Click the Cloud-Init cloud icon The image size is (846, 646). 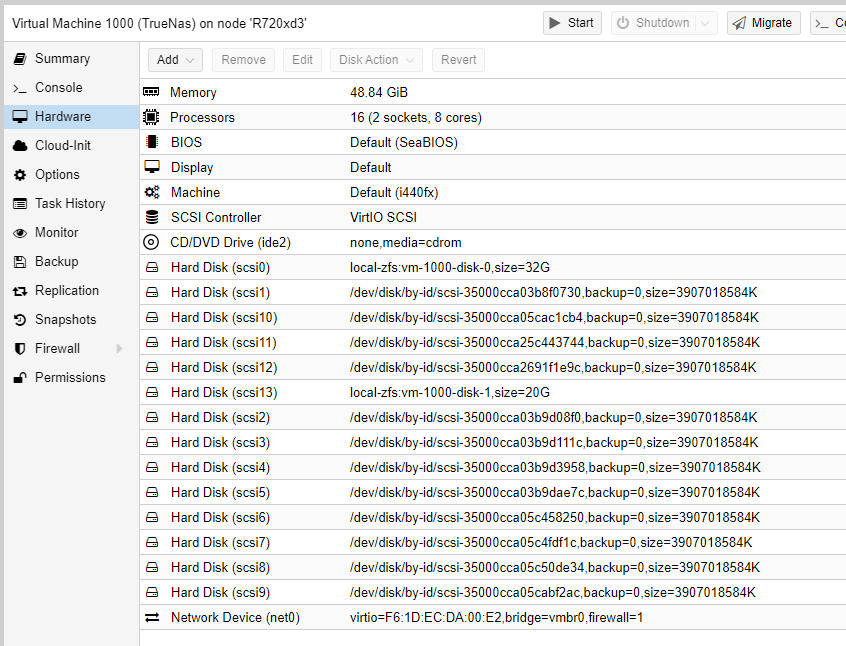click(x=20, y=146)
